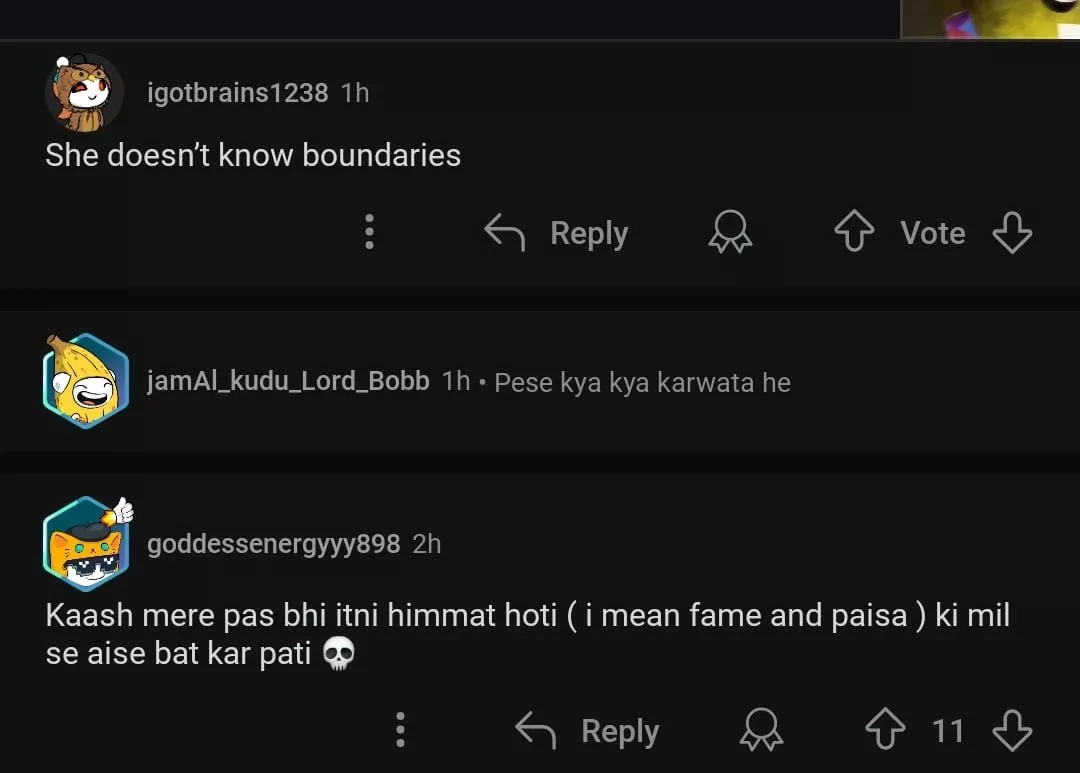Tap goddessenergyyy898's cat avatar
The height and width of the screenshot is (773, 1080).
(87, 544)
